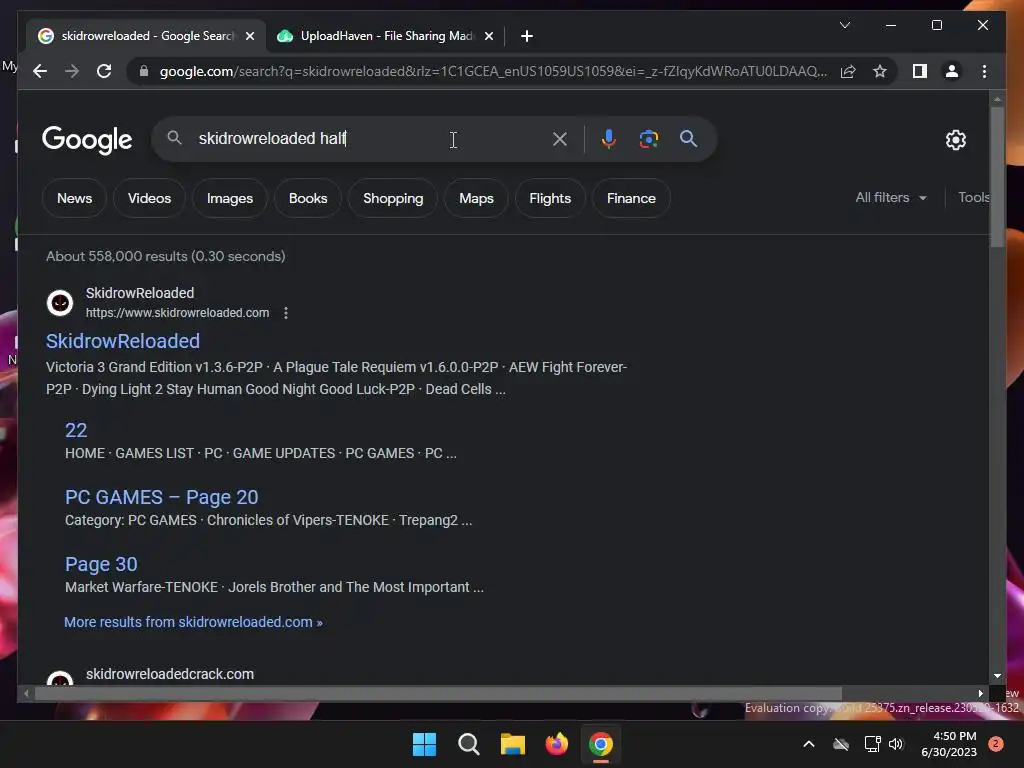Viewport: 1024px width, 768px height.
Task: Start voice search with microphone
Action: pyautogui.click(x=609, y=138)
